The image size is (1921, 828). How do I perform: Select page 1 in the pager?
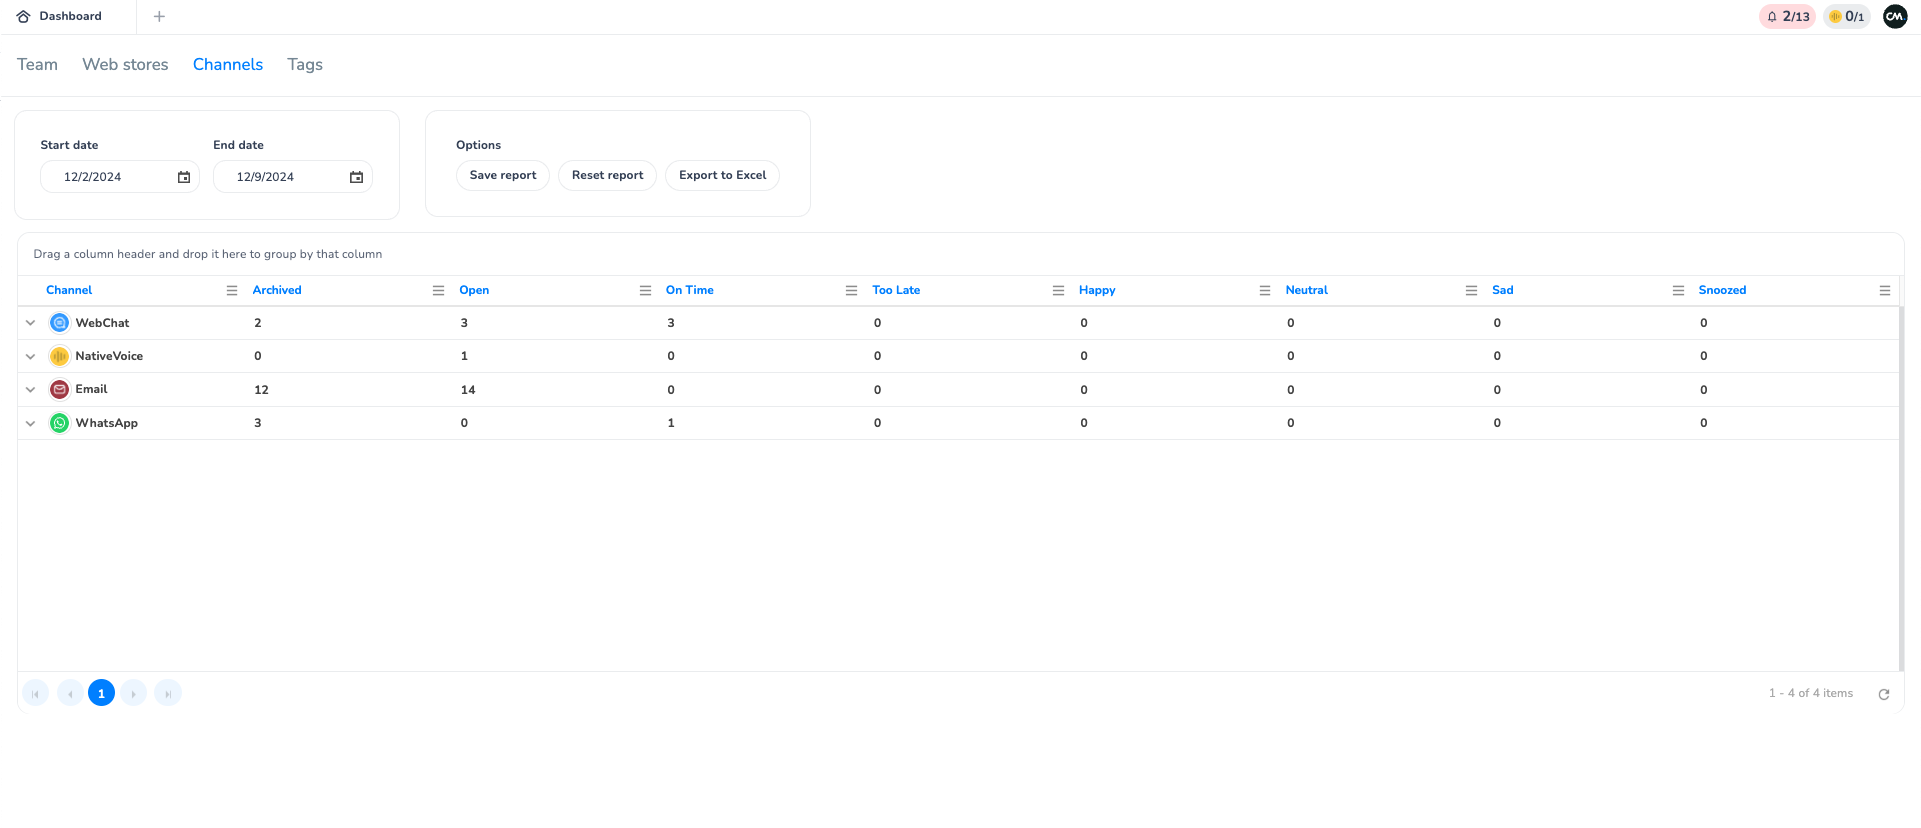point(101,693)
